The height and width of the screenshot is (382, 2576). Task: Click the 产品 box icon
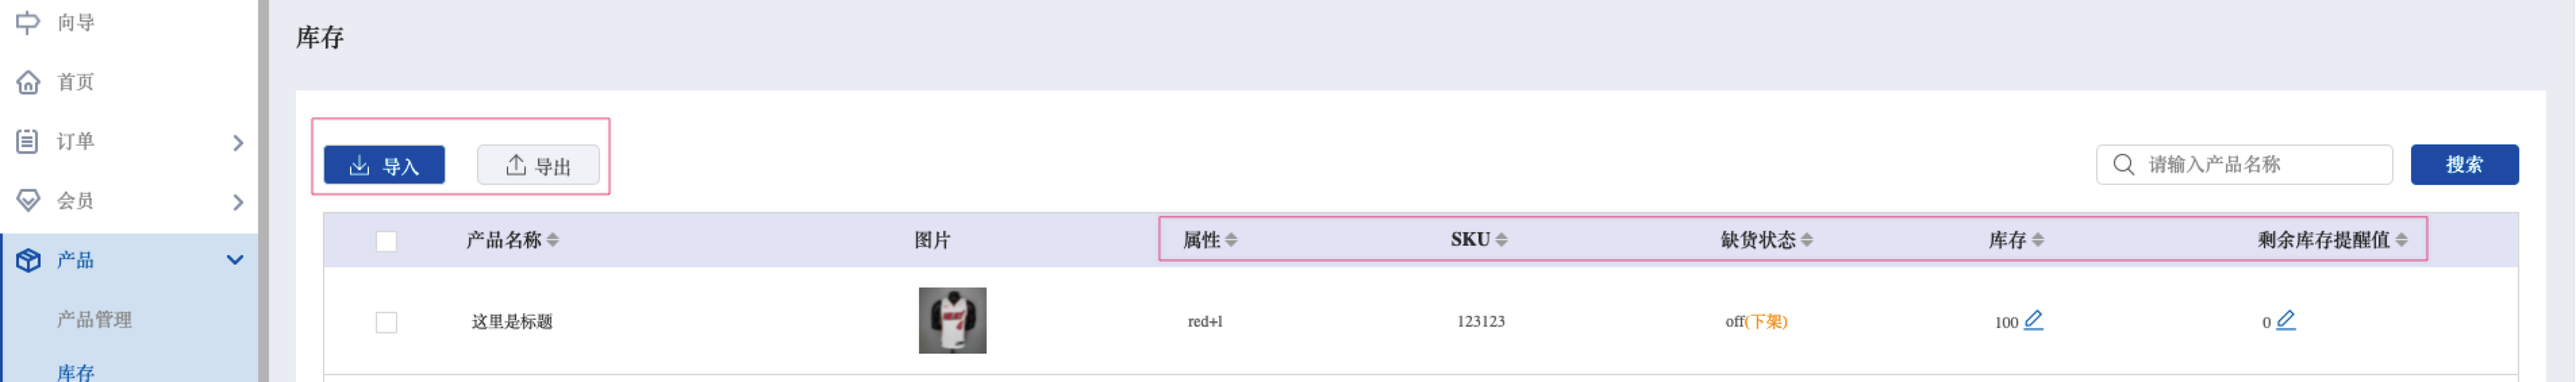click(28, 261)
